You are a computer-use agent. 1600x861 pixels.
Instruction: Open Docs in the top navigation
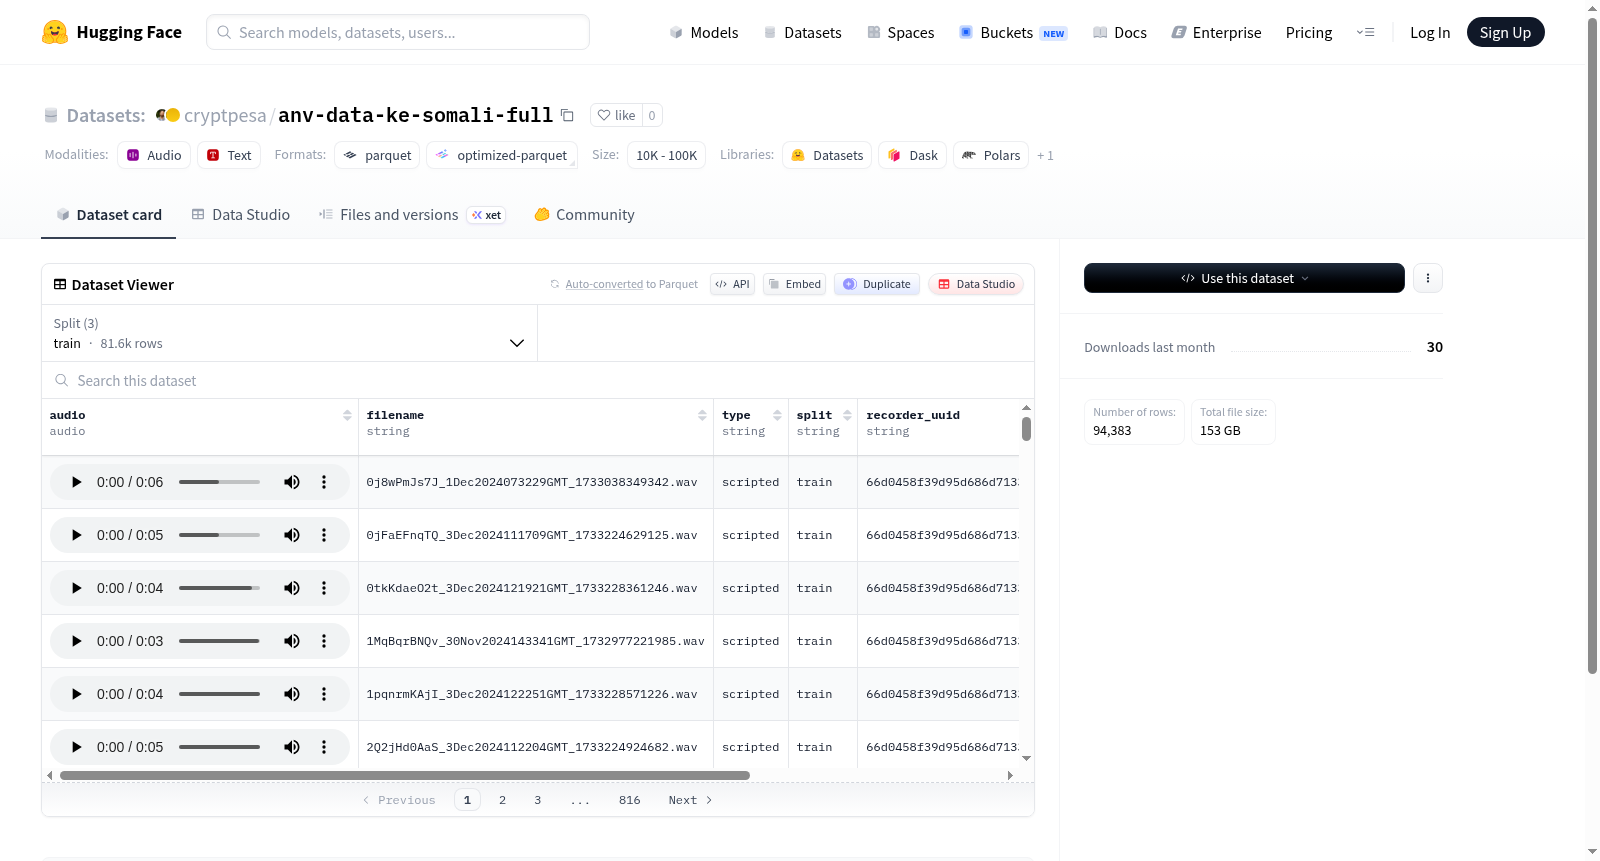coord(1120,33)
